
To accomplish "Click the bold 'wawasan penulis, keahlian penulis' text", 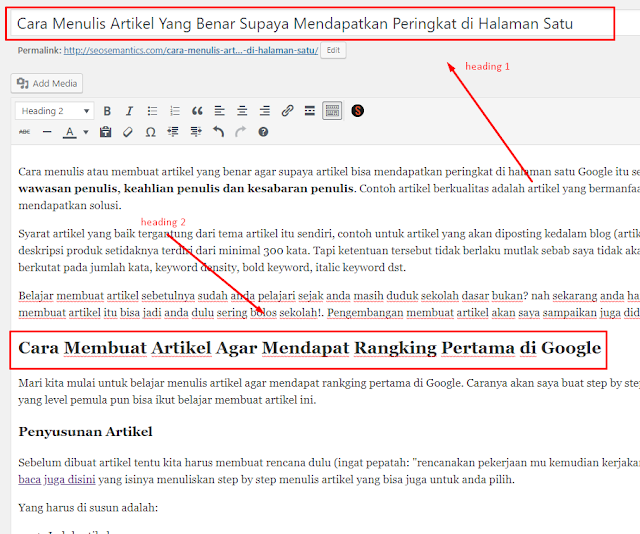I will pos(186,189).
